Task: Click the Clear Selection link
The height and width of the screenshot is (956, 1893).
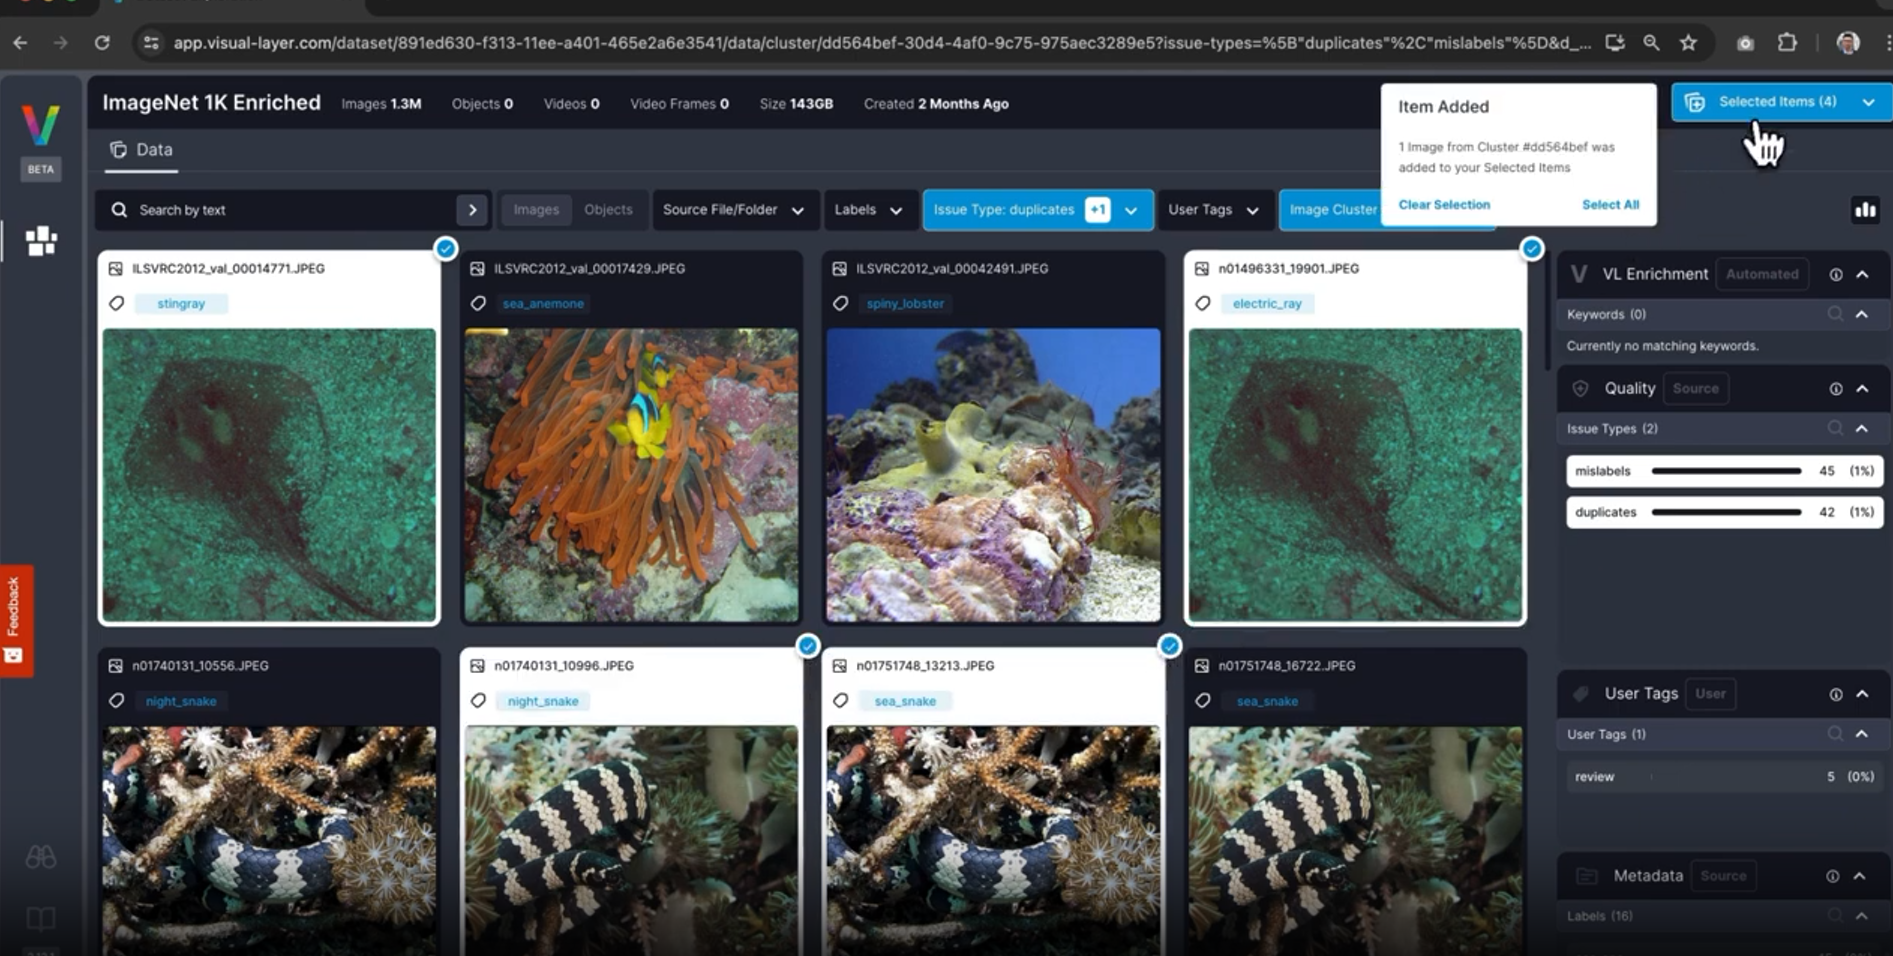Action: pos(1443,205)
